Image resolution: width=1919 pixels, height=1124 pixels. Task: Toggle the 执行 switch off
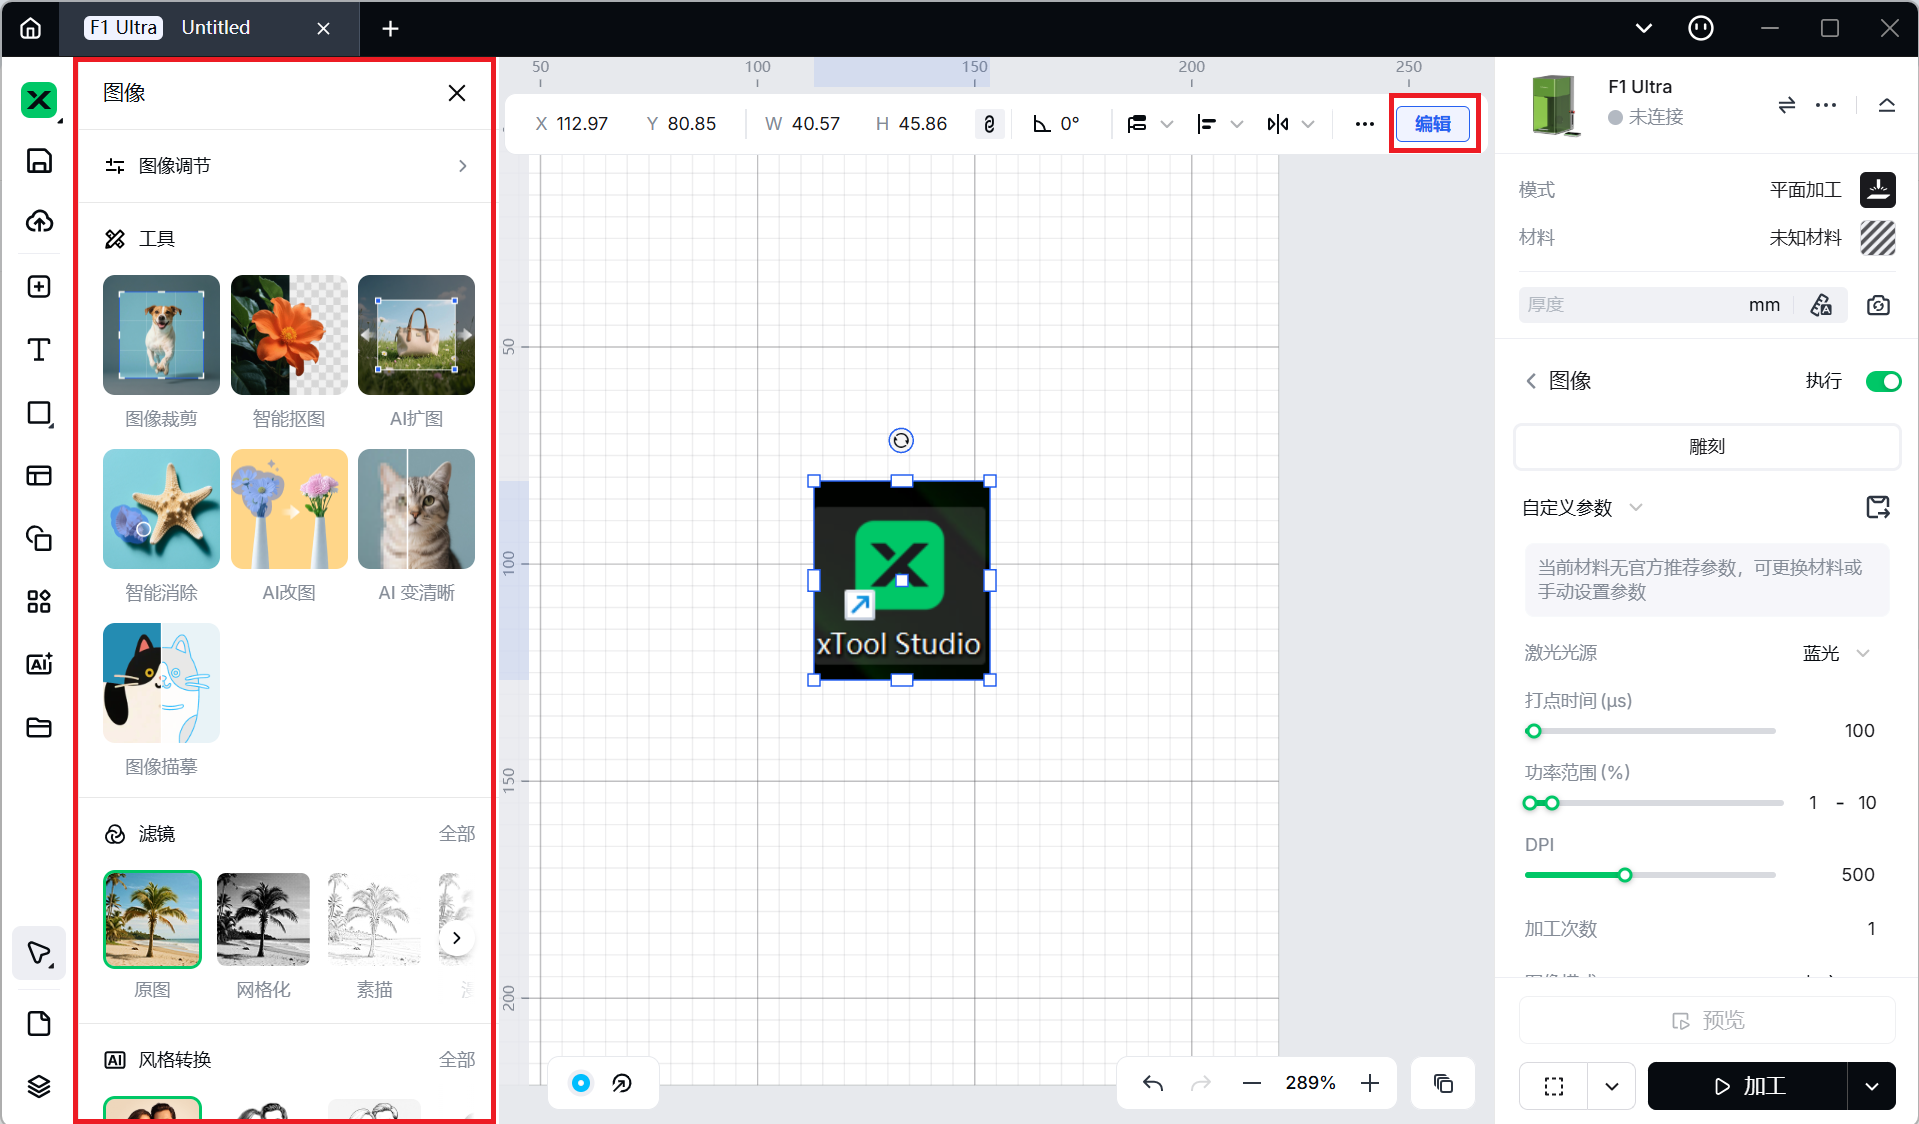[x=1883, y=381]
